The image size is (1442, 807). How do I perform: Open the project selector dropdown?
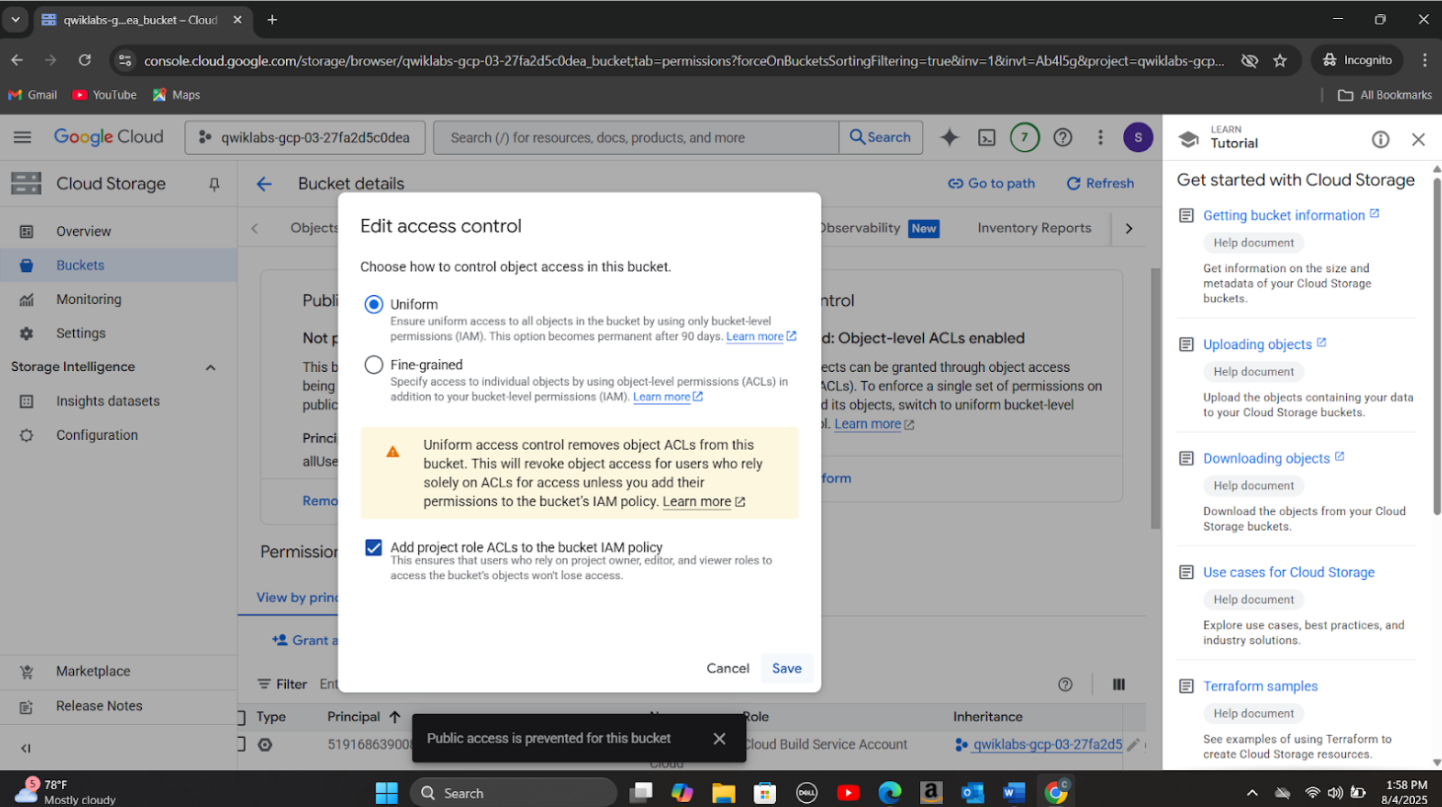point(305,138)
